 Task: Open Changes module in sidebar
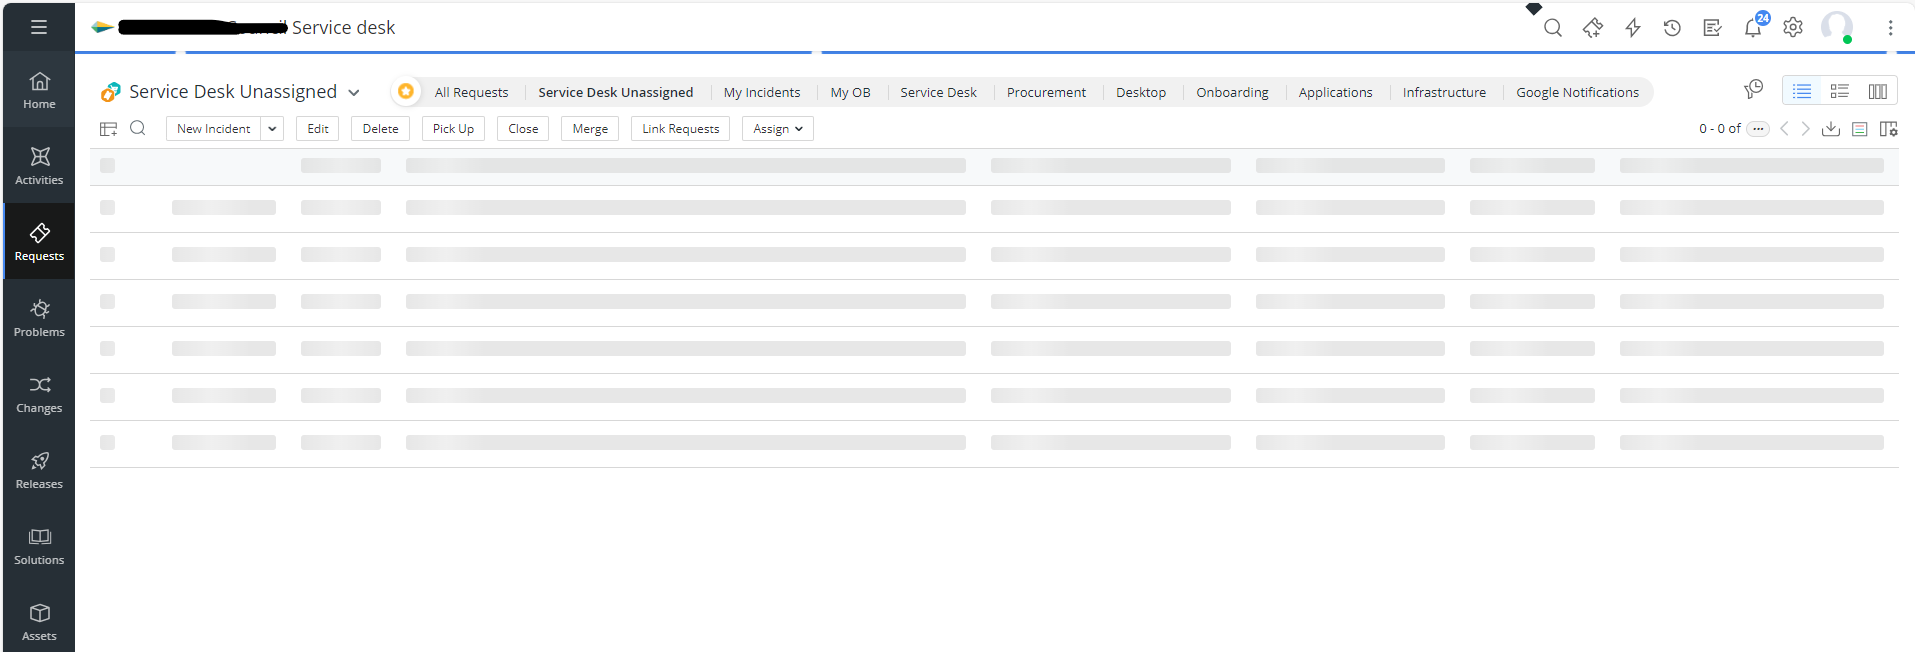(39, 394)
